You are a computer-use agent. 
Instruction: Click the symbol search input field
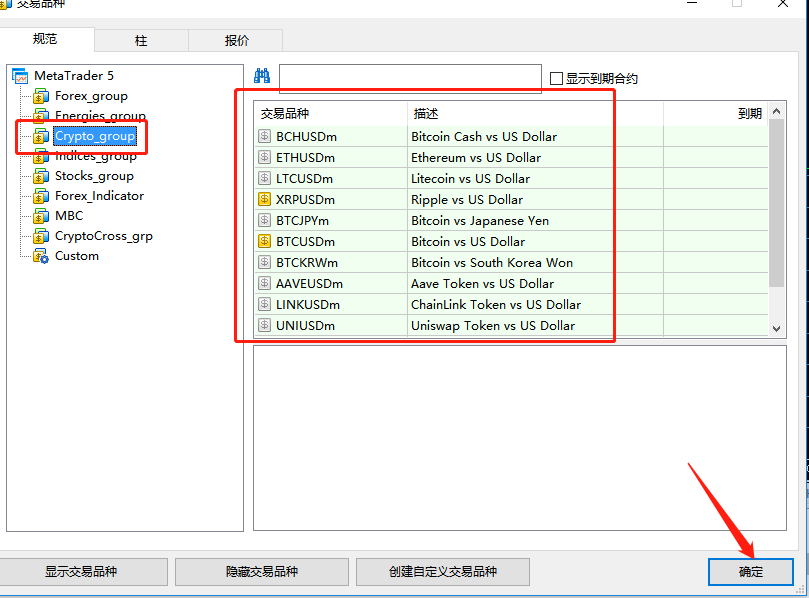coord(410,78)
